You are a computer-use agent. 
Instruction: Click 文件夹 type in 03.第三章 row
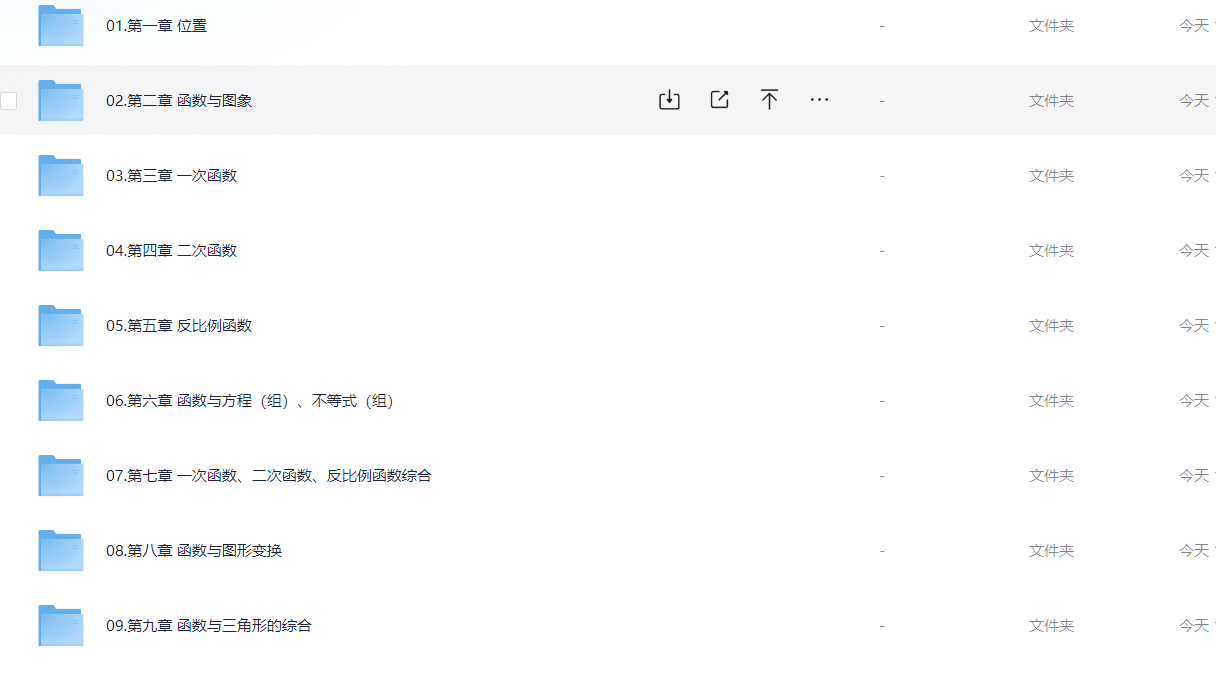point(1052,176)
